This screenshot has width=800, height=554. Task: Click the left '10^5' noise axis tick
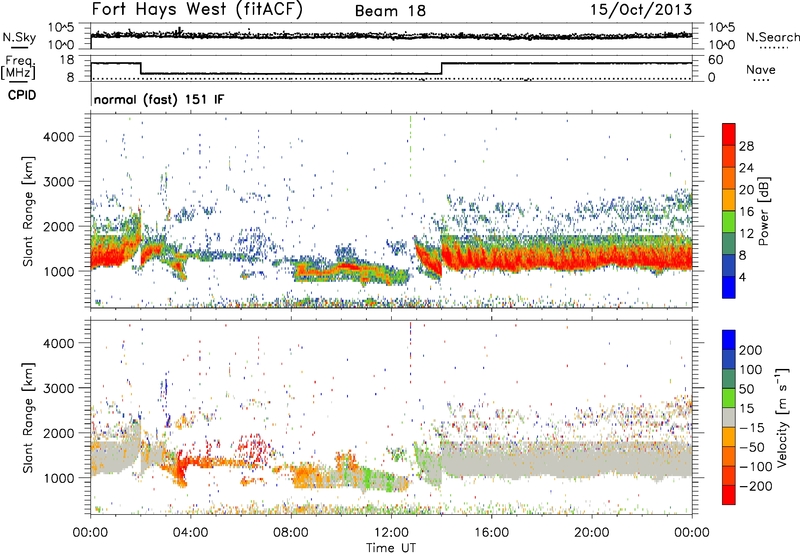coord(61,27)
